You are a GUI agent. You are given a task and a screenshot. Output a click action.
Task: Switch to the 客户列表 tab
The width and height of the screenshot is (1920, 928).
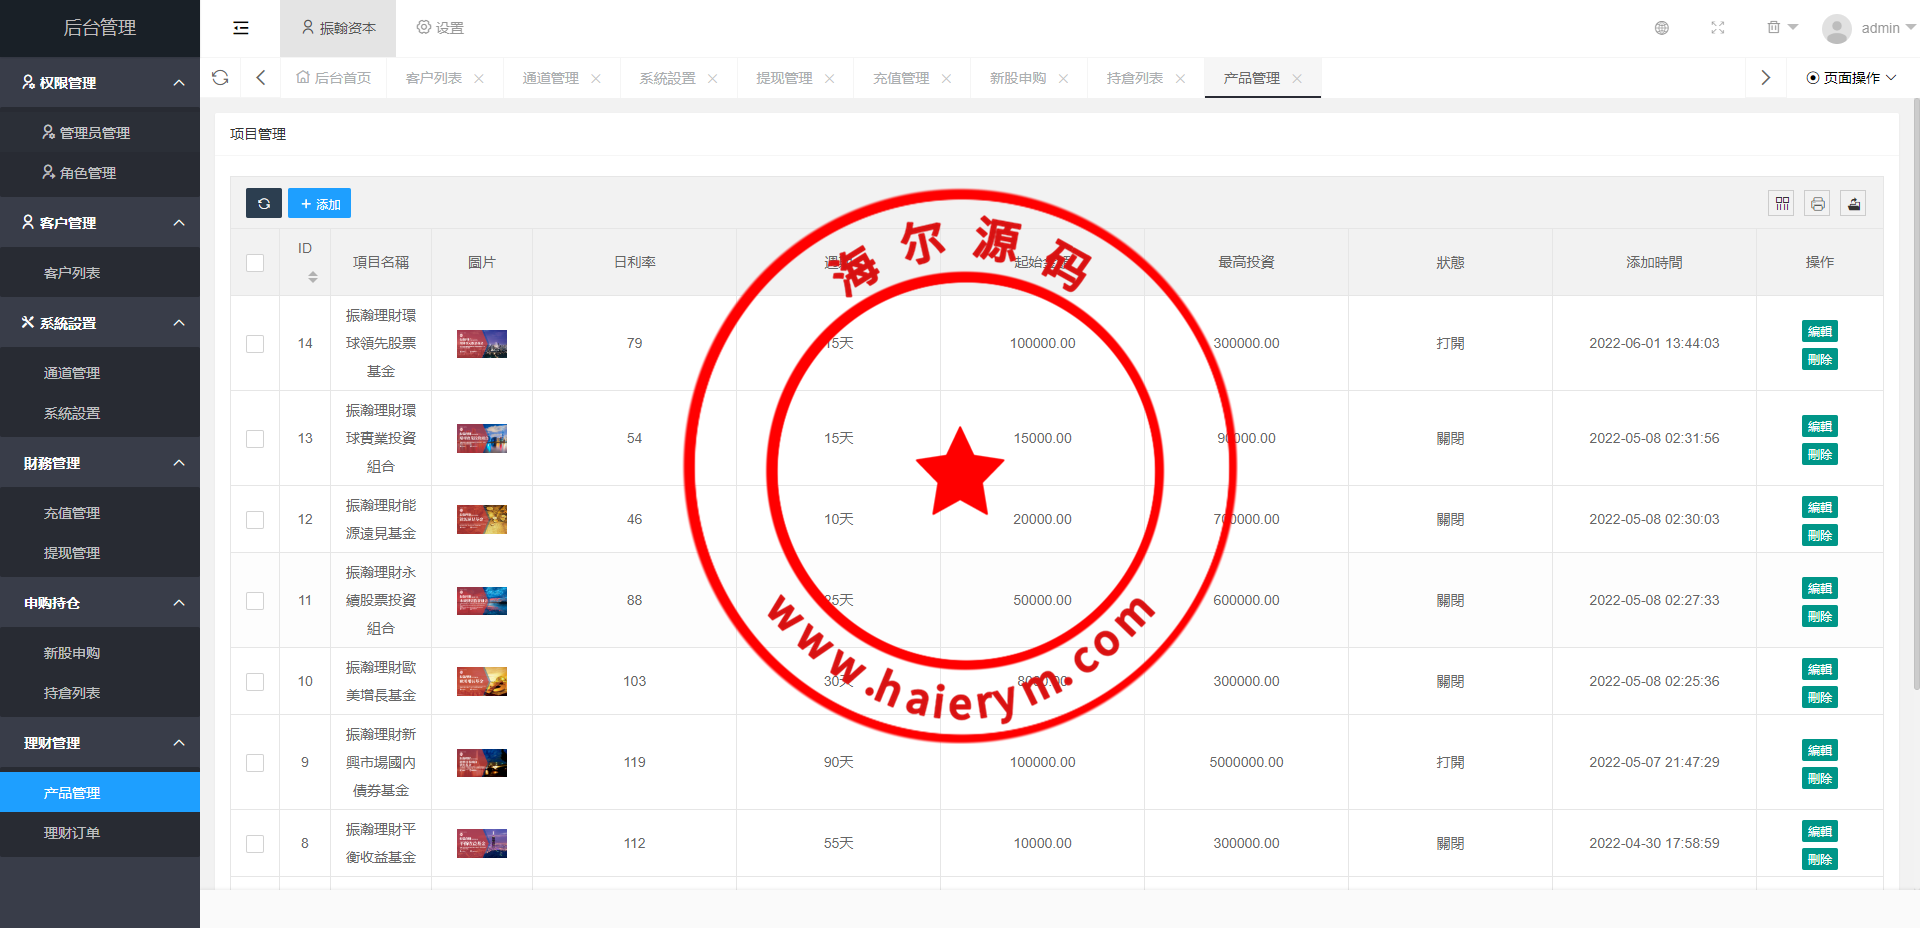(434, 78)
